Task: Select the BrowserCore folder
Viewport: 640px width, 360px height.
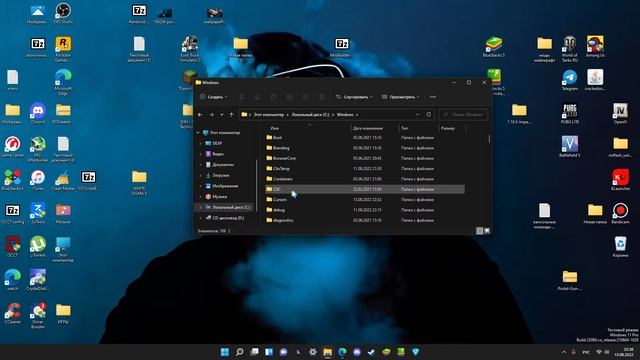Action: pyautogui.click(x=364, y=158)
